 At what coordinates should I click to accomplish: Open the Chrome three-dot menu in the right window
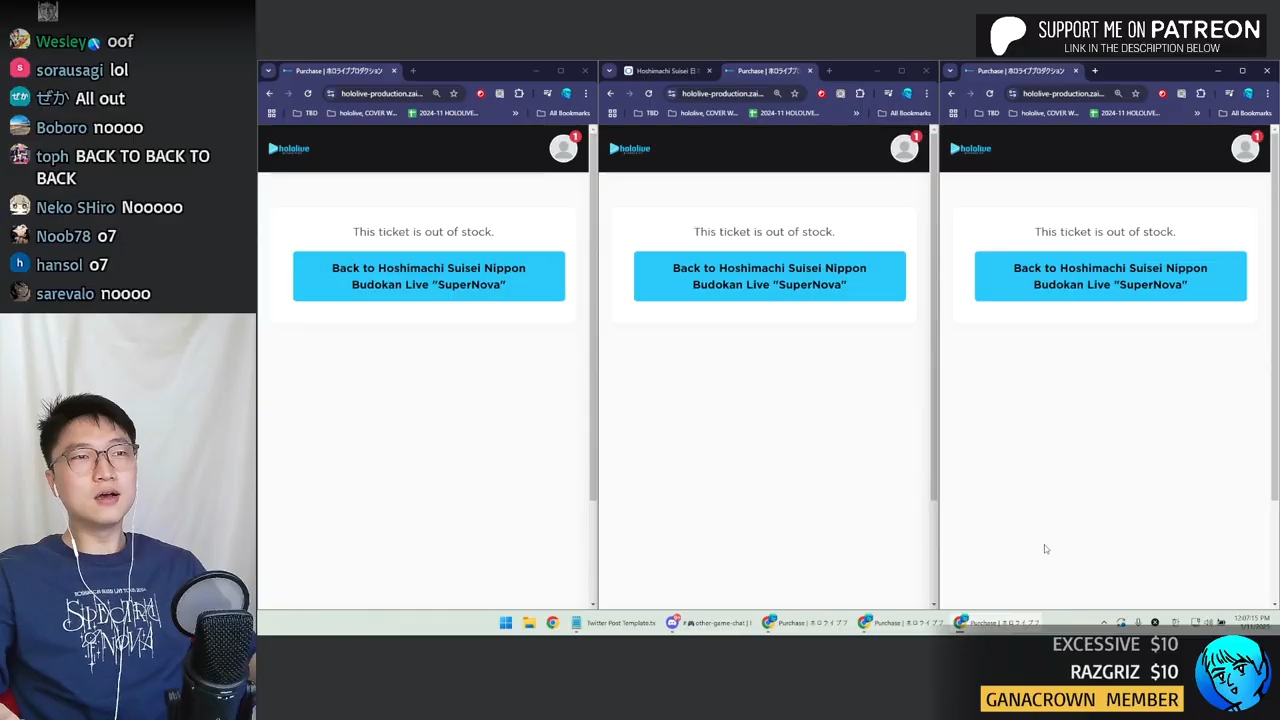click(1267, 93)
